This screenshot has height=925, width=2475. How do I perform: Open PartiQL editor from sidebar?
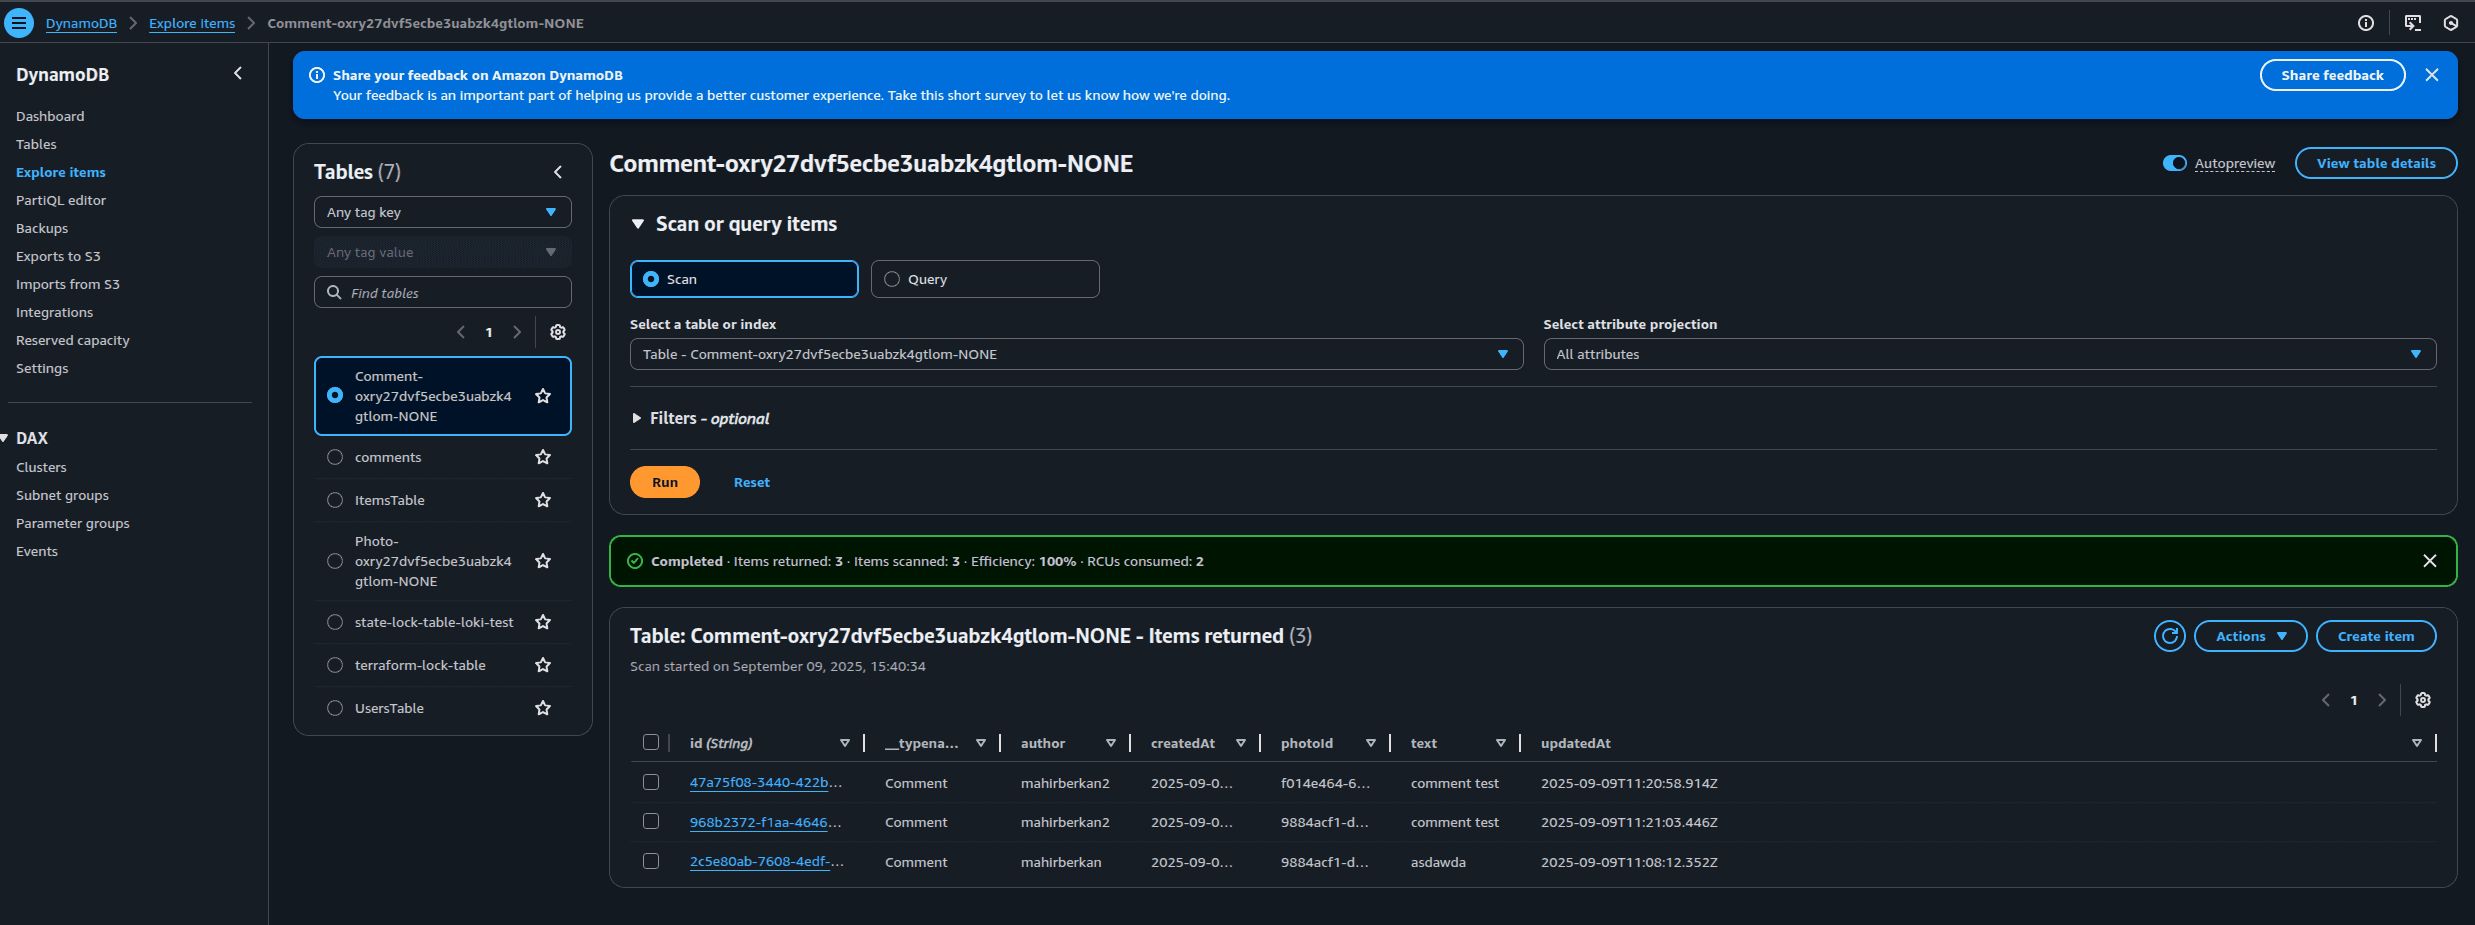61,200
